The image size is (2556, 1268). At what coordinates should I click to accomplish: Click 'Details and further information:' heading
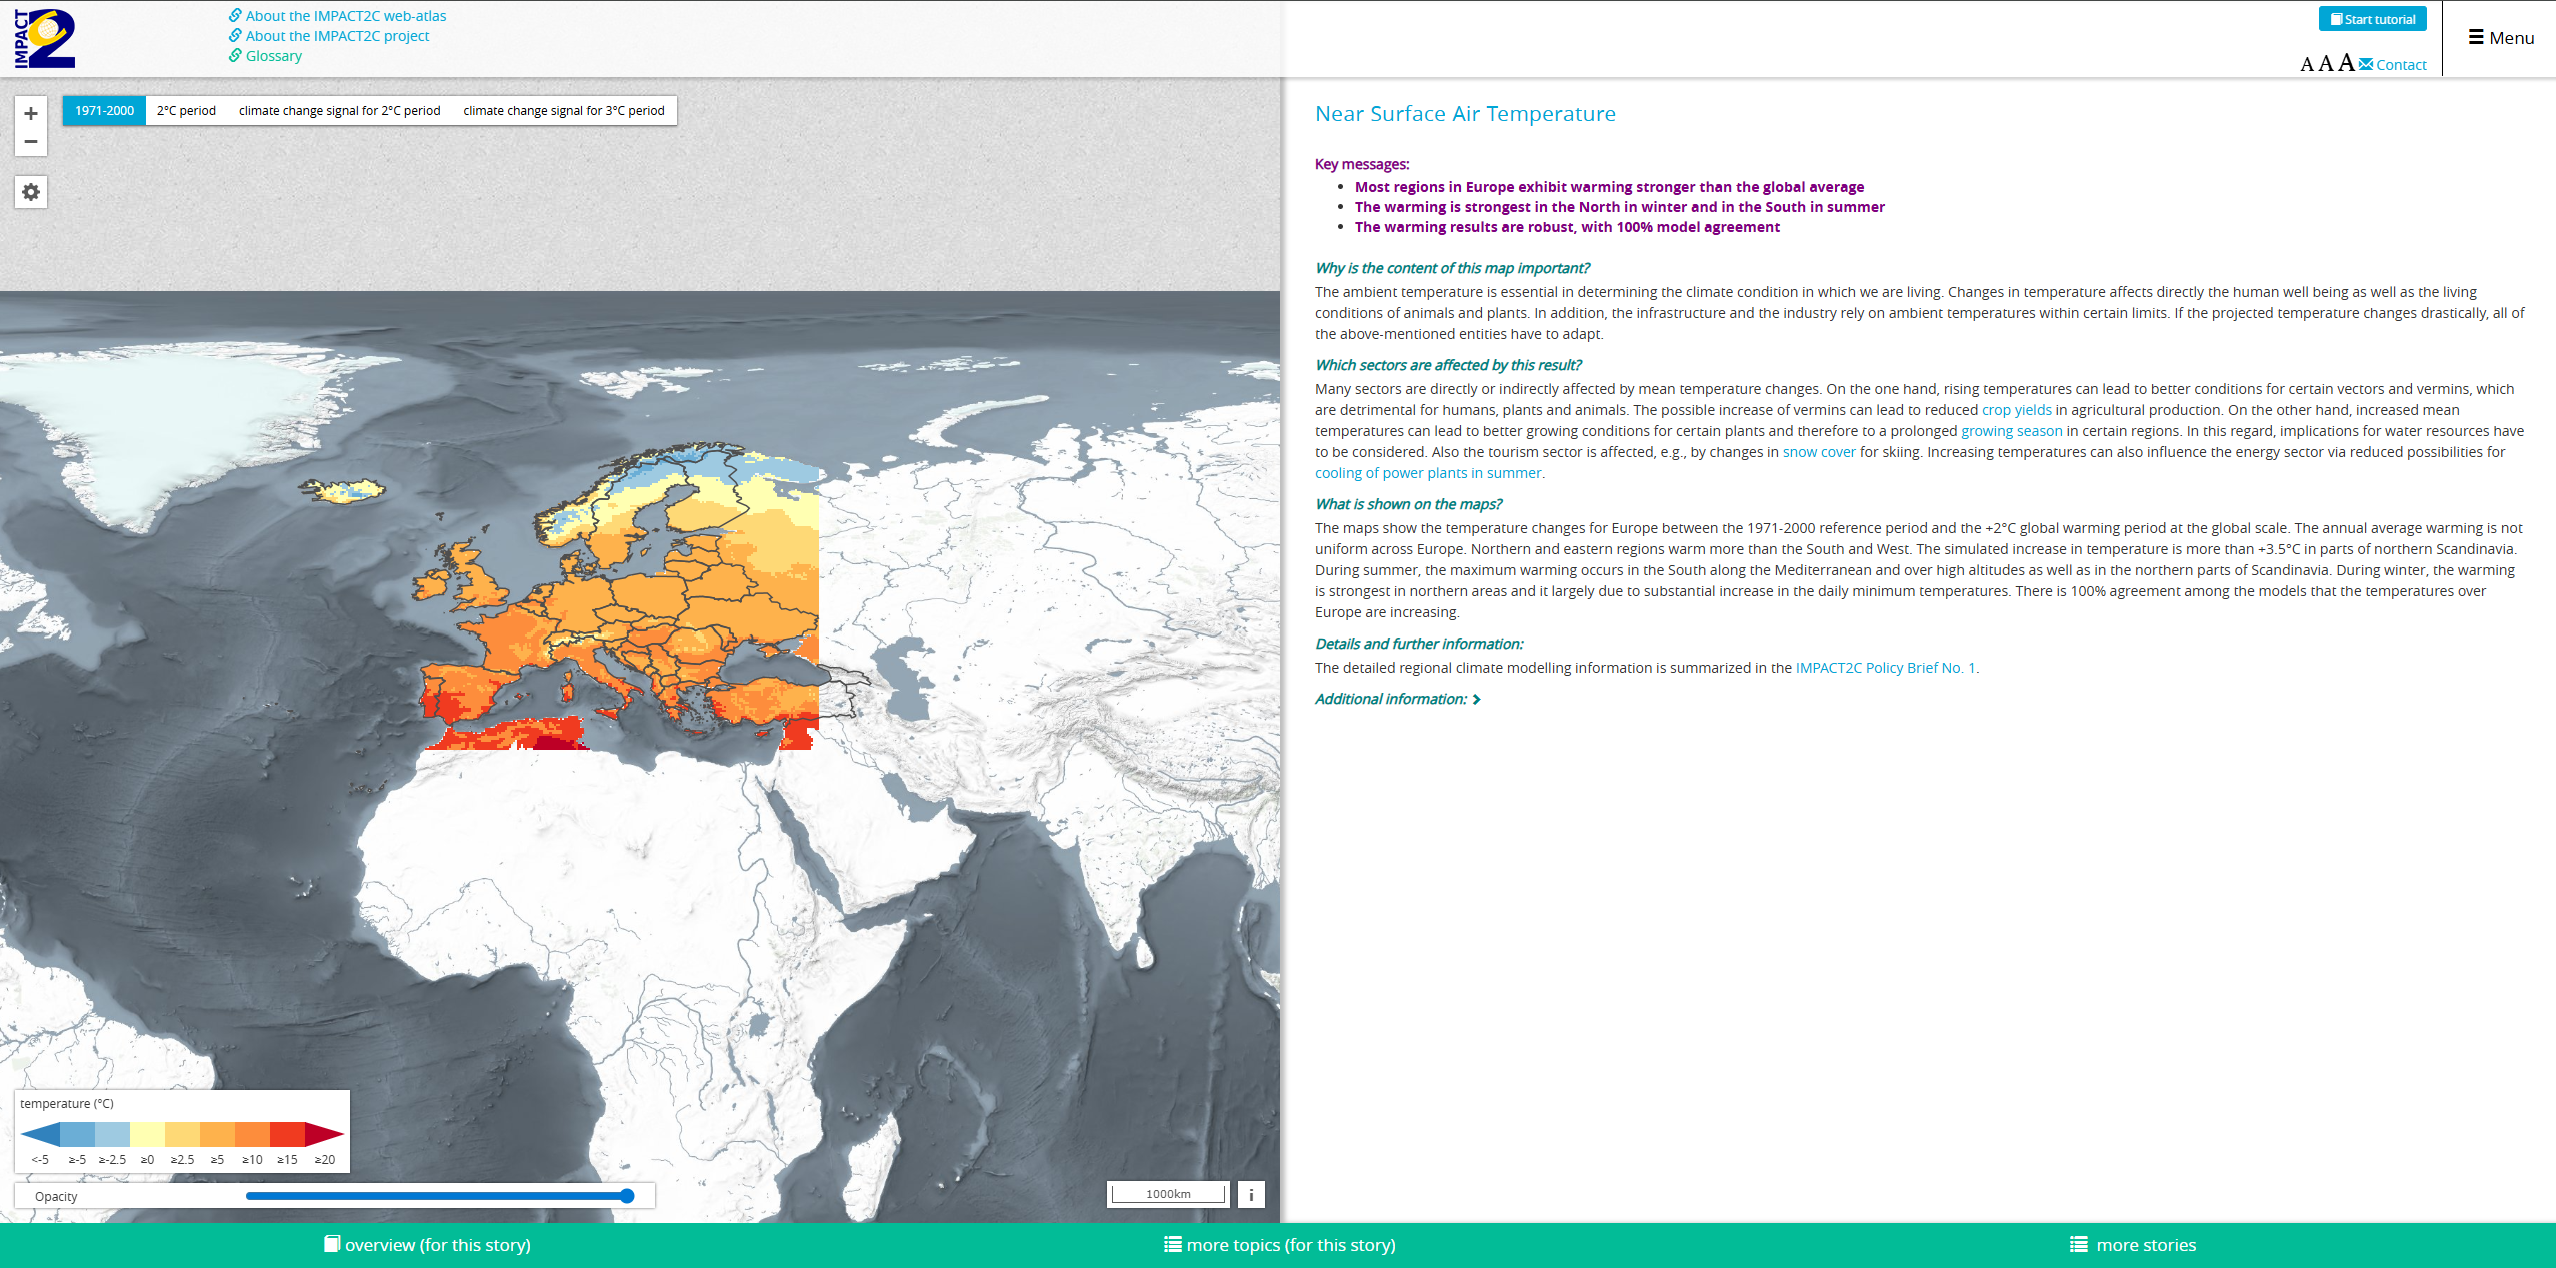(1419, 644)
